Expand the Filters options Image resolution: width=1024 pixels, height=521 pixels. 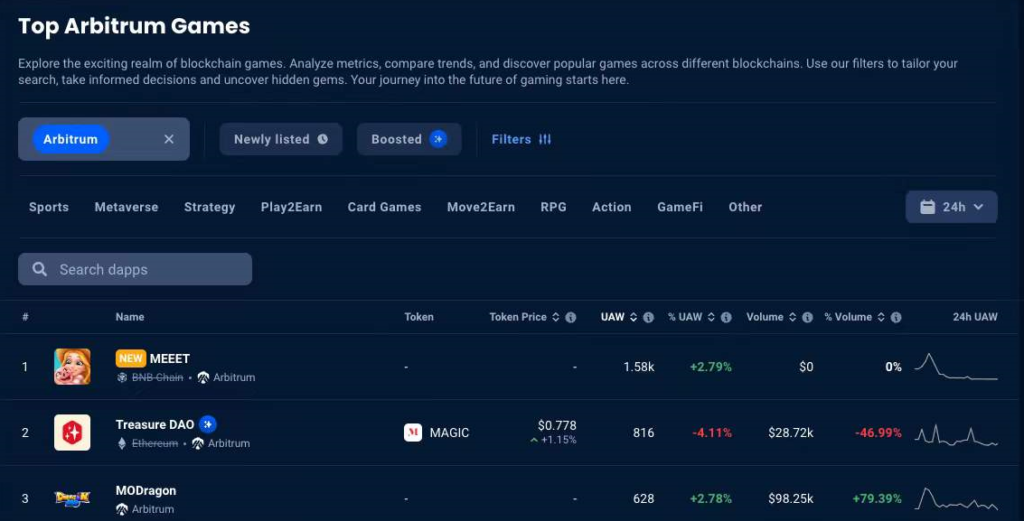(x=521, y=139)
